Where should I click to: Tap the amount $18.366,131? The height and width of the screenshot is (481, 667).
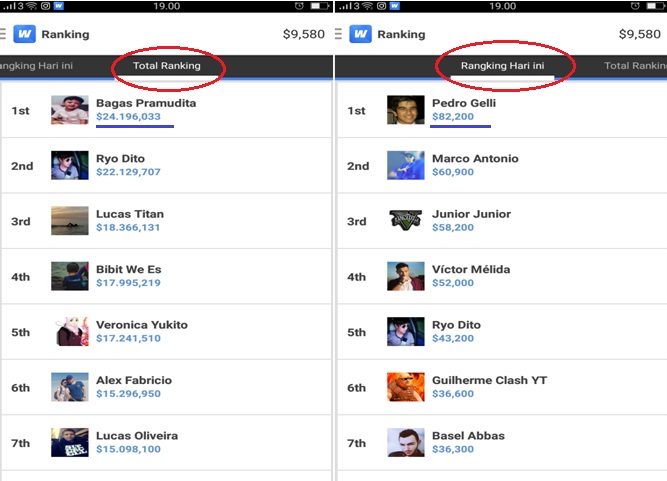(128, 228)
